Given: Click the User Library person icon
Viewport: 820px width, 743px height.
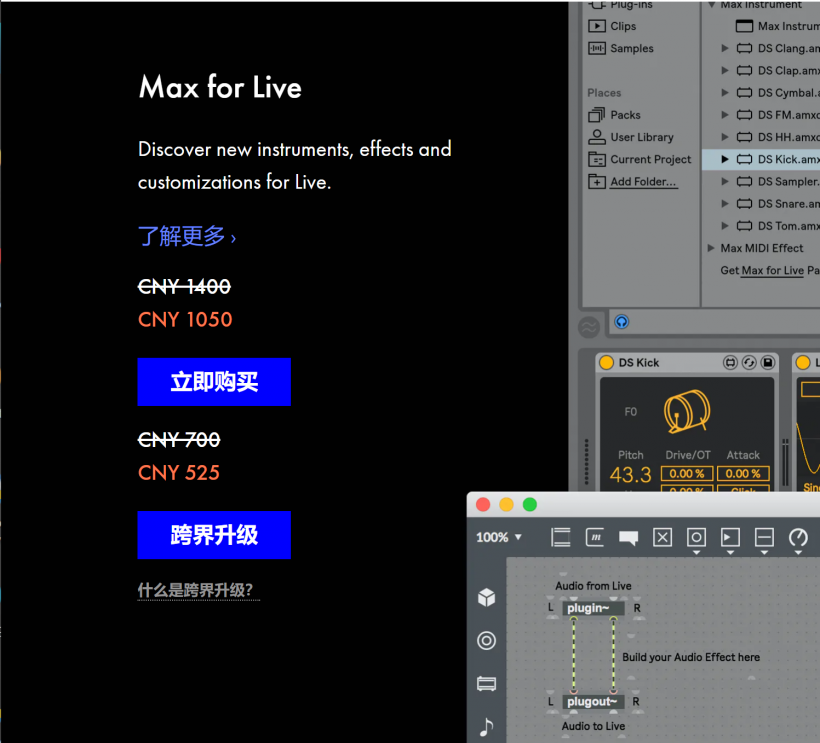Looking at the screenshot, I should (x=597, y=137).
